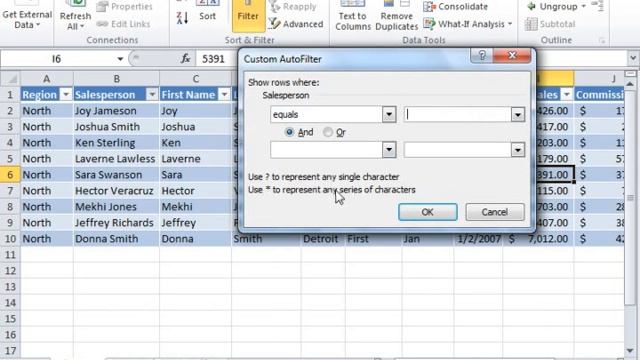Click Edit Links in Connections group
Screen dimensions: 640x360
tap(123, 24)
